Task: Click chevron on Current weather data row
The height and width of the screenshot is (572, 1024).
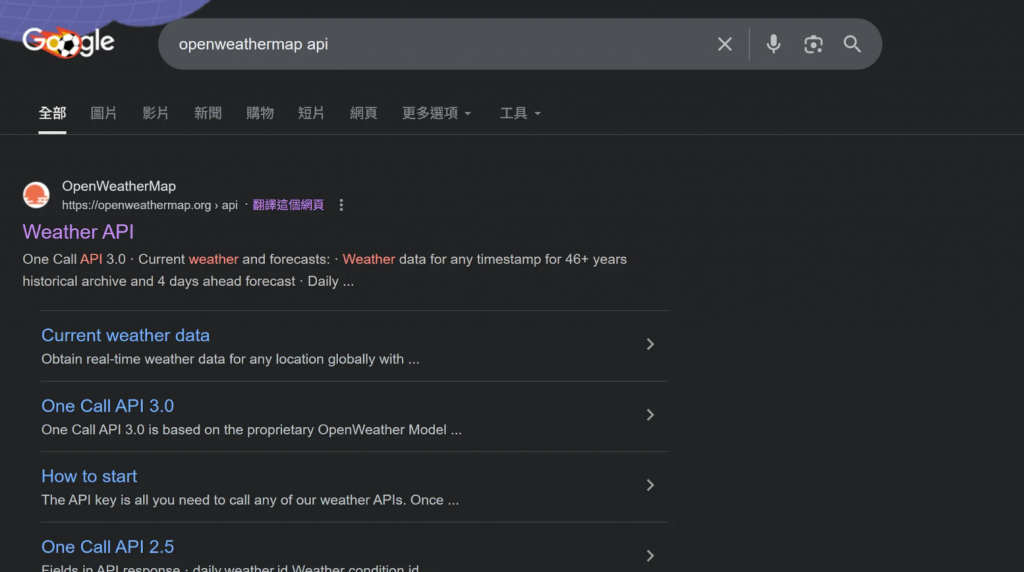Action: point(650,344)
